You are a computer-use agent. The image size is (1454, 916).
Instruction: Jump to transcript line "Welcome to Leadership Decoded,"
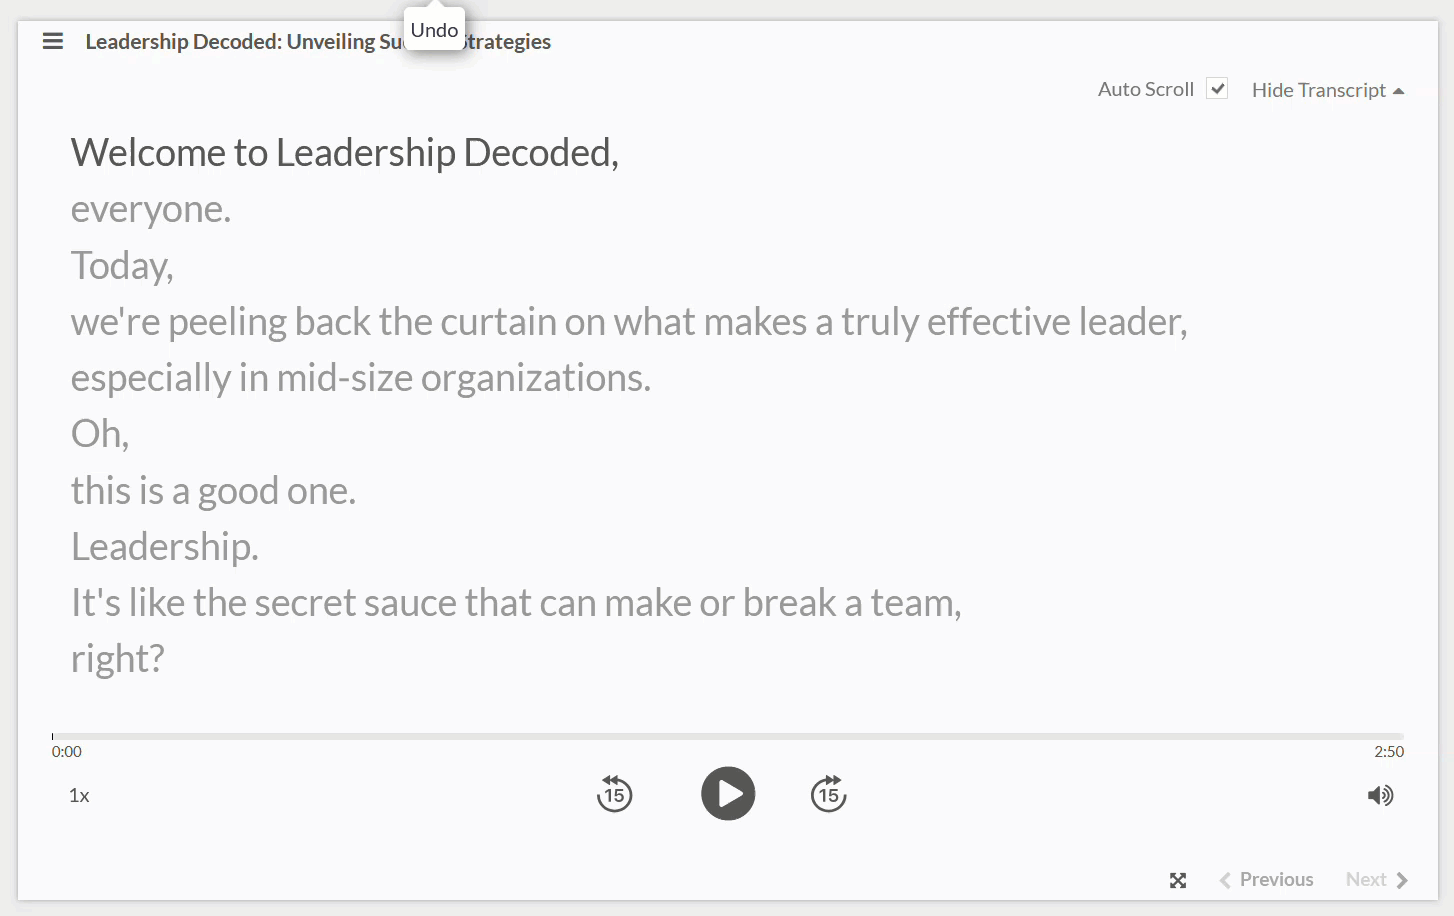[344, 153]
